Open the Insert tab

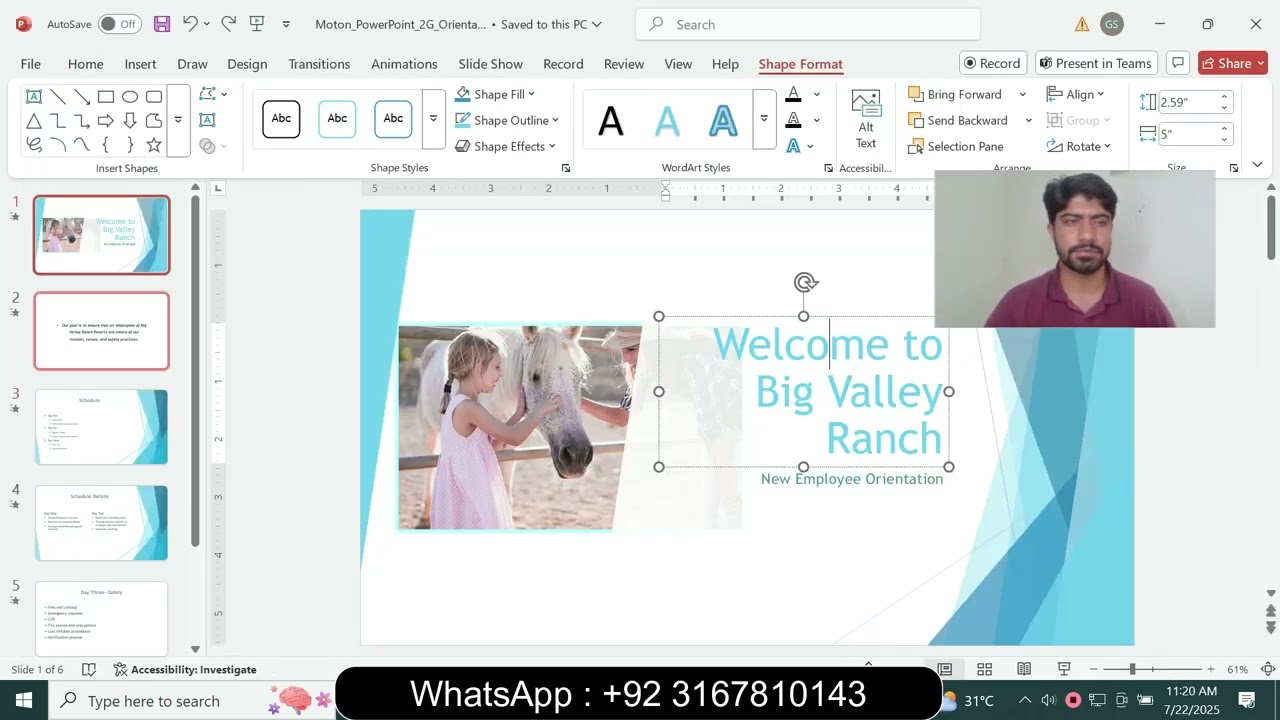pos(140,64)
